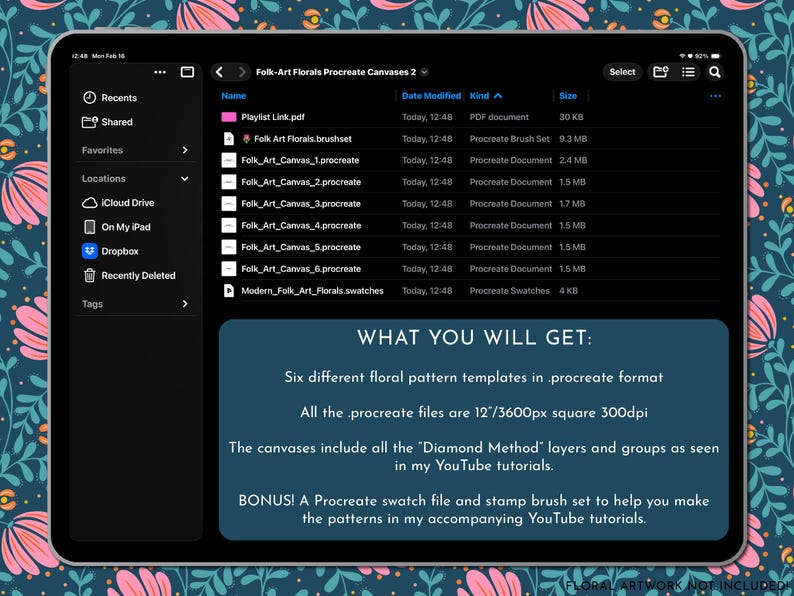Tap the Select button
The image size is (794, 596).
click(622, 72)
